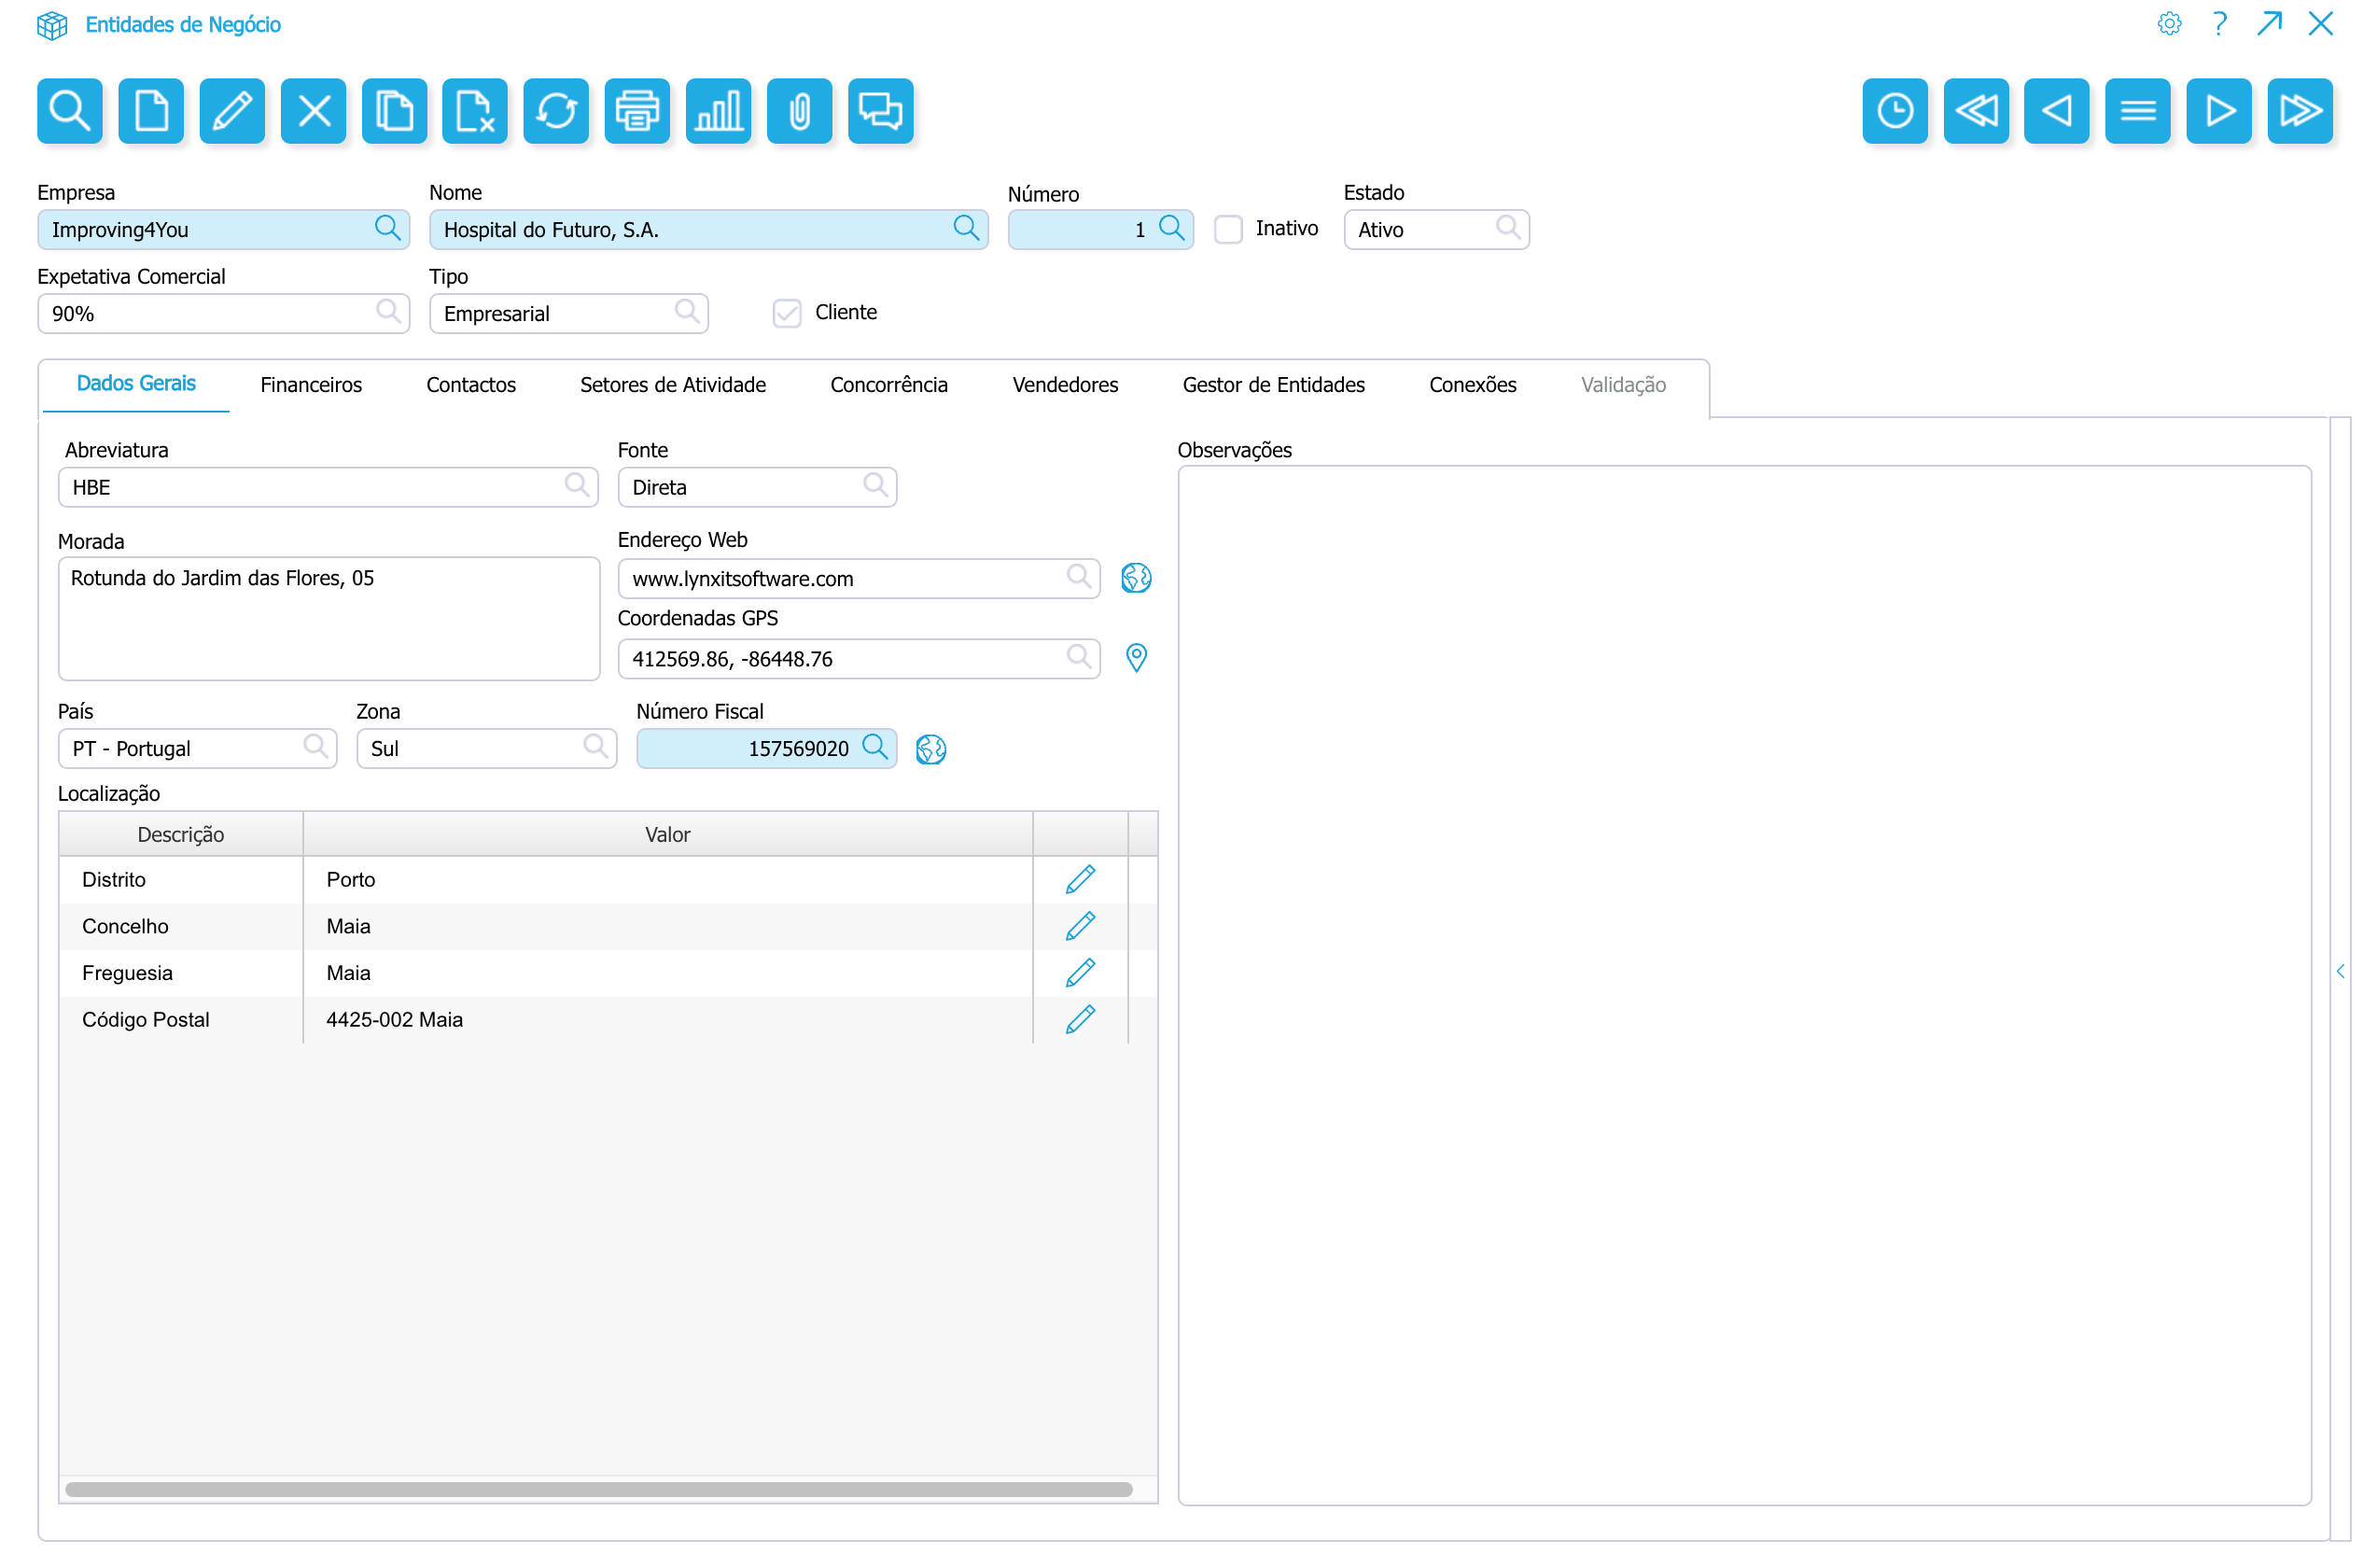
Task: Click the Localização horizontal scrollbar
Action: coord(598,1490)
